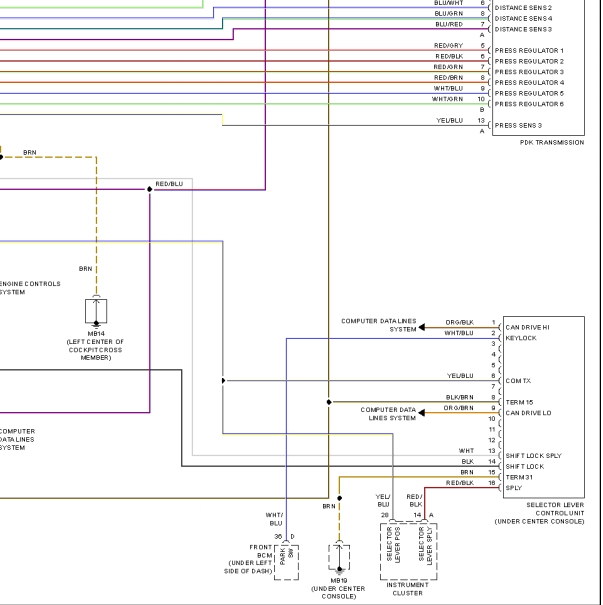Screen dimensions: 603x605
Task: Click the ORG/BLK wire label
Action: tap(459, 323)
